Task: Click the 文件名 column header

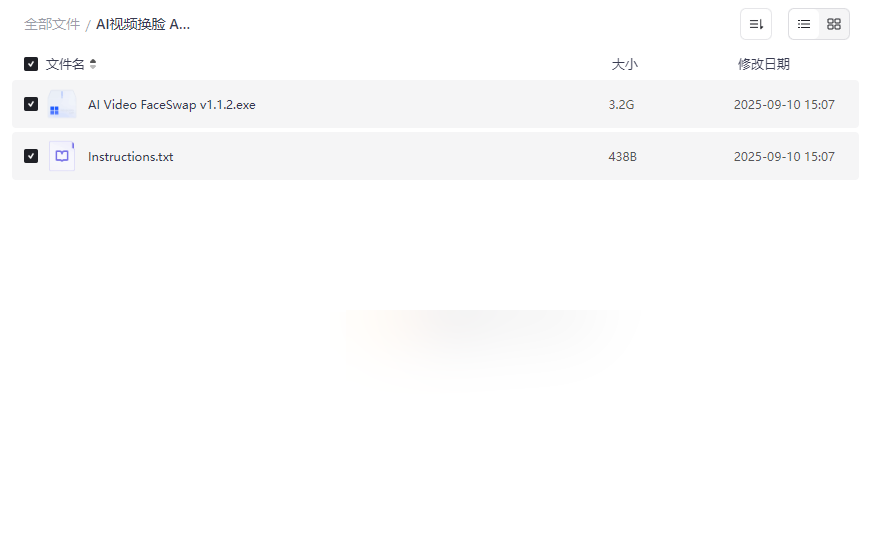Action: tap(65, 64)
